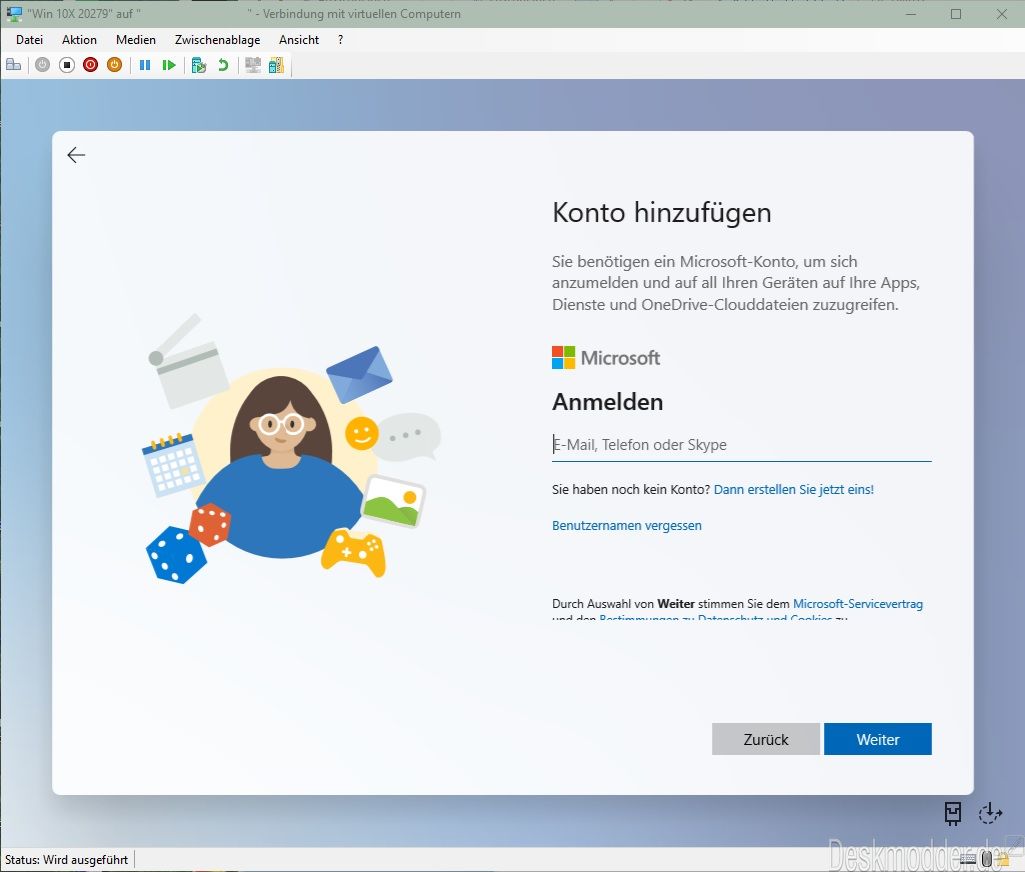Open the Zwischenablage menu
Screen dimensions: 1025x872
tap(217, 40)
